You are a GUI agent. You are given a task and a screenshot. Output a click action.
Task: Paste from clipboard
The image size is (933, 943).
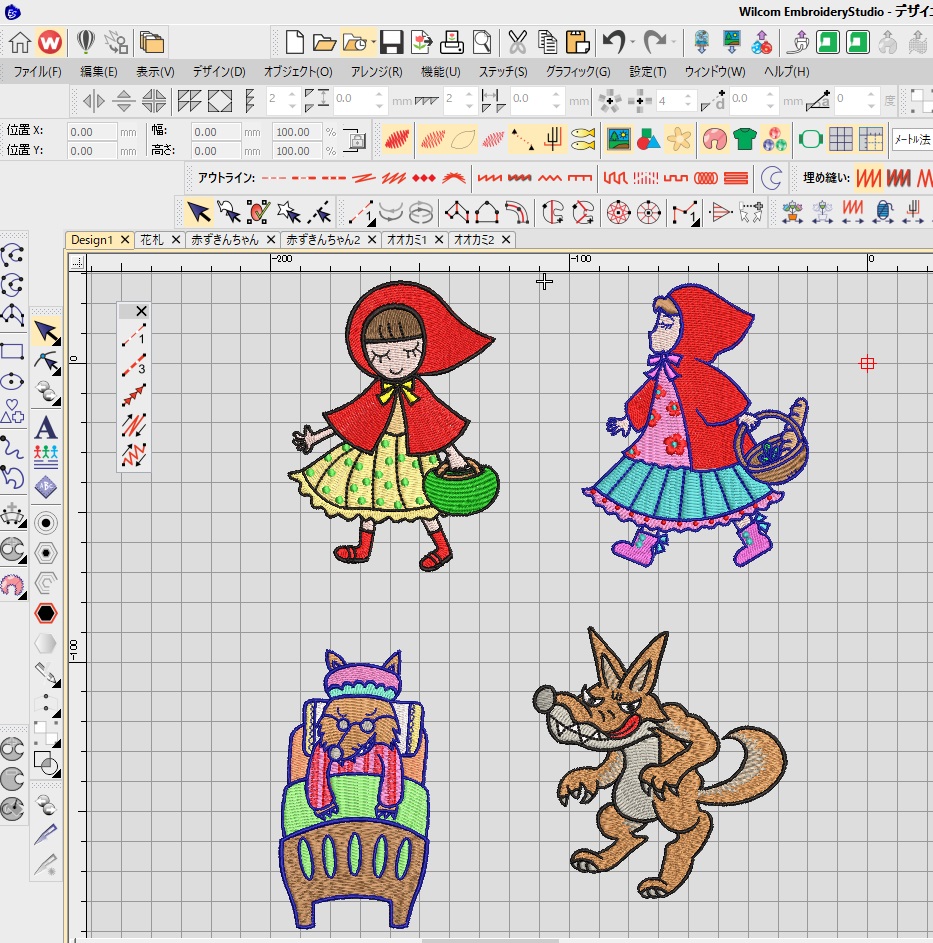coord(577,42)
